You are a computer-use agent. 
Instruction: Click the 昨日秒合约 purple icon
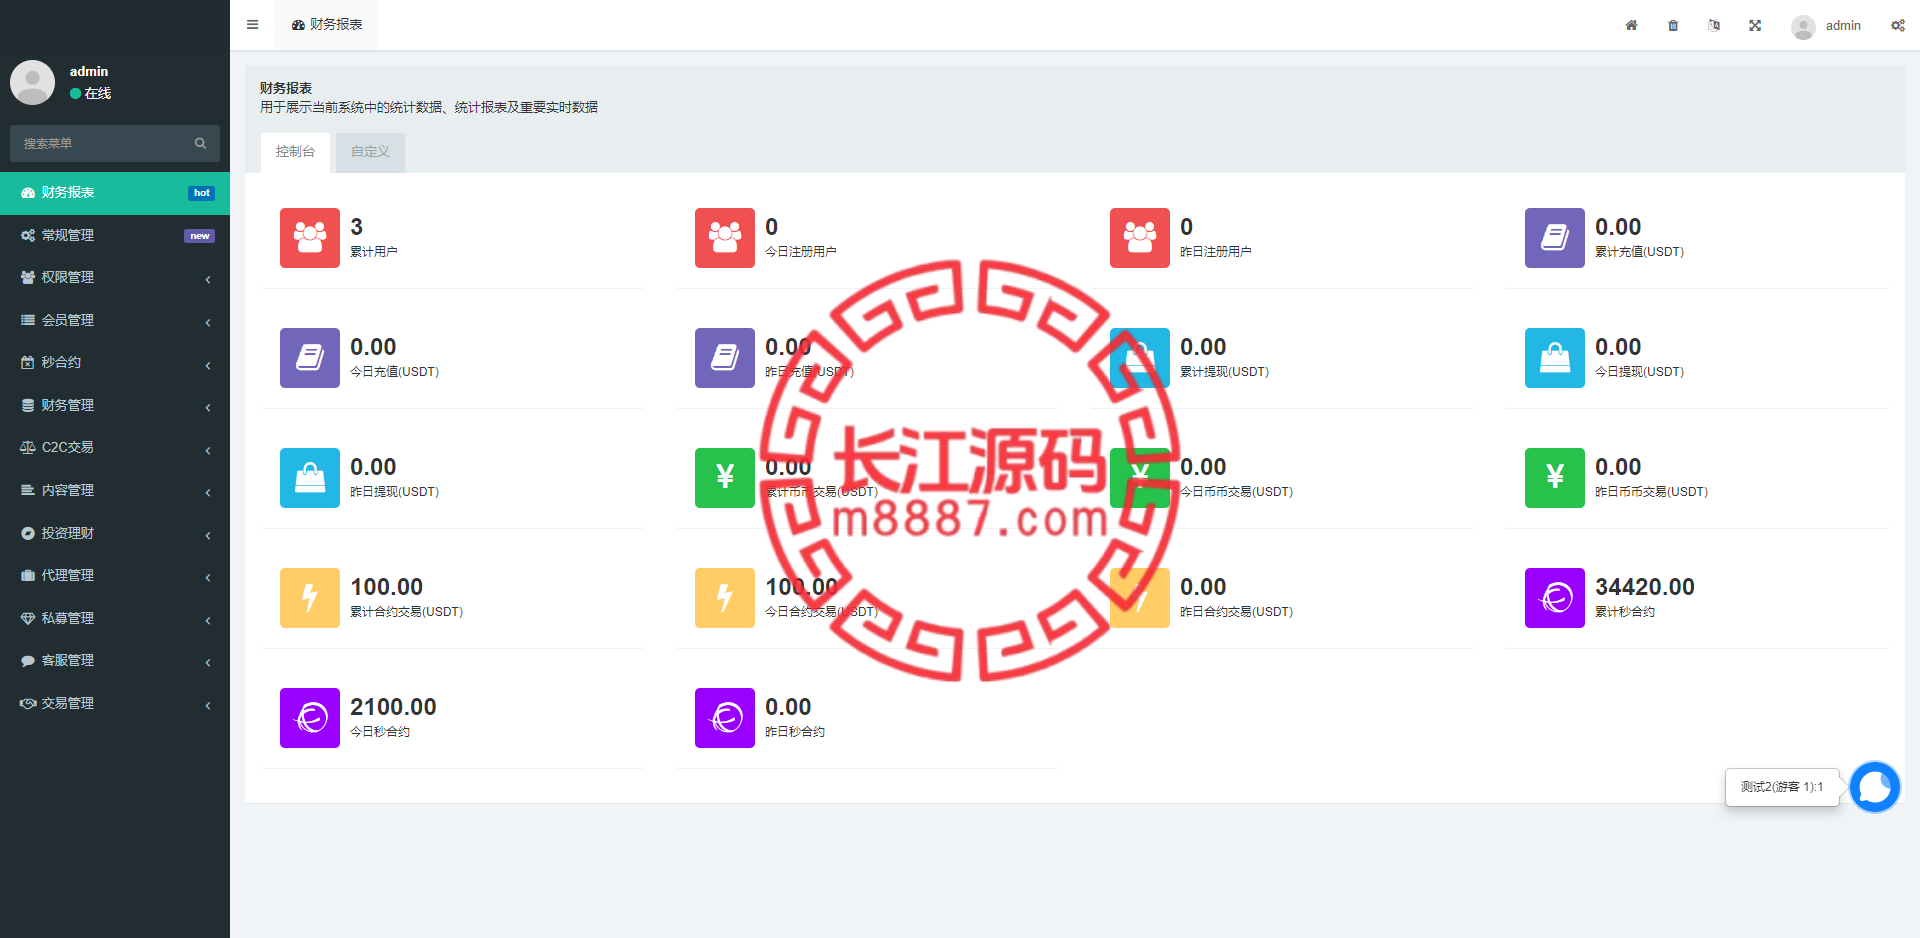pyautogui.click(x=725, y=718)
